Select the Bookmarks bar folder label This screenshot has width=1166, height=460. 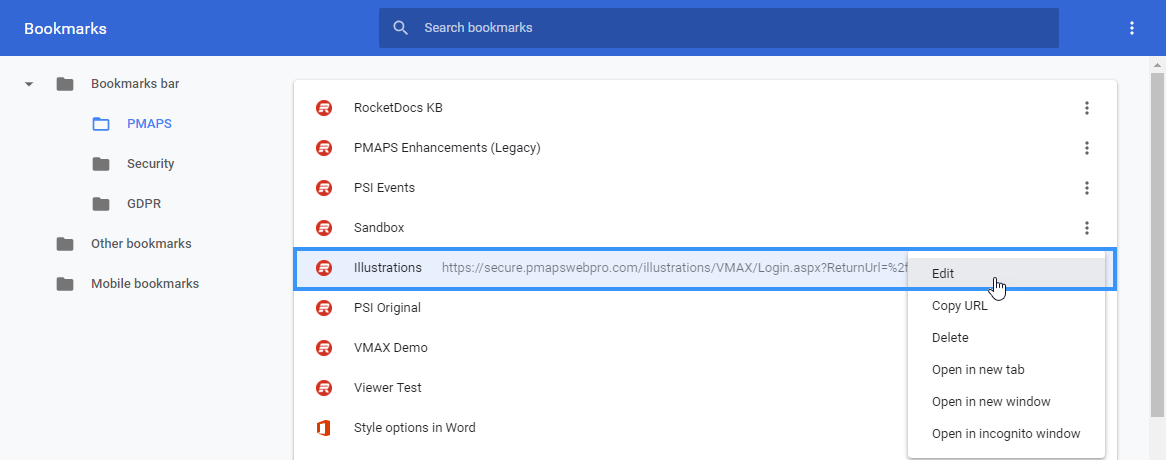(135, 84)
